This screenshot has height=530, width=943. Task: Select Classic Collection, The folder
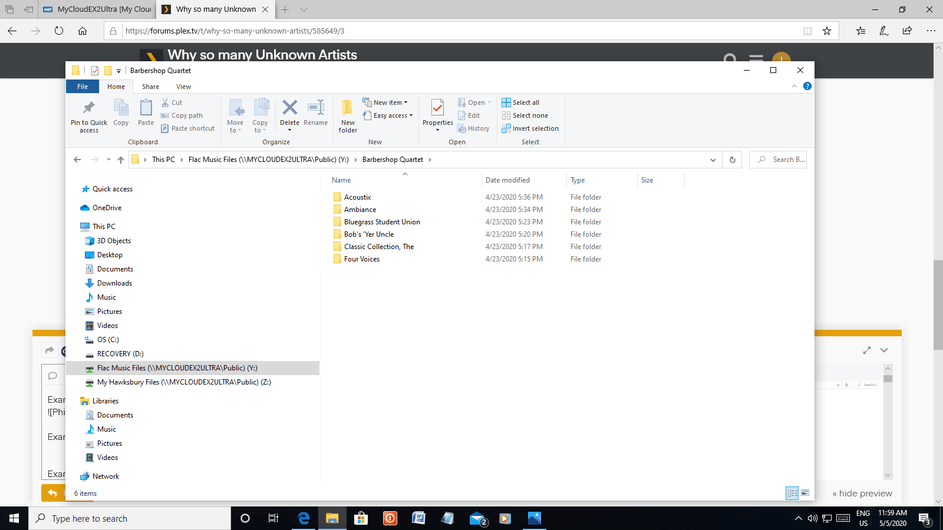point(379,247)
